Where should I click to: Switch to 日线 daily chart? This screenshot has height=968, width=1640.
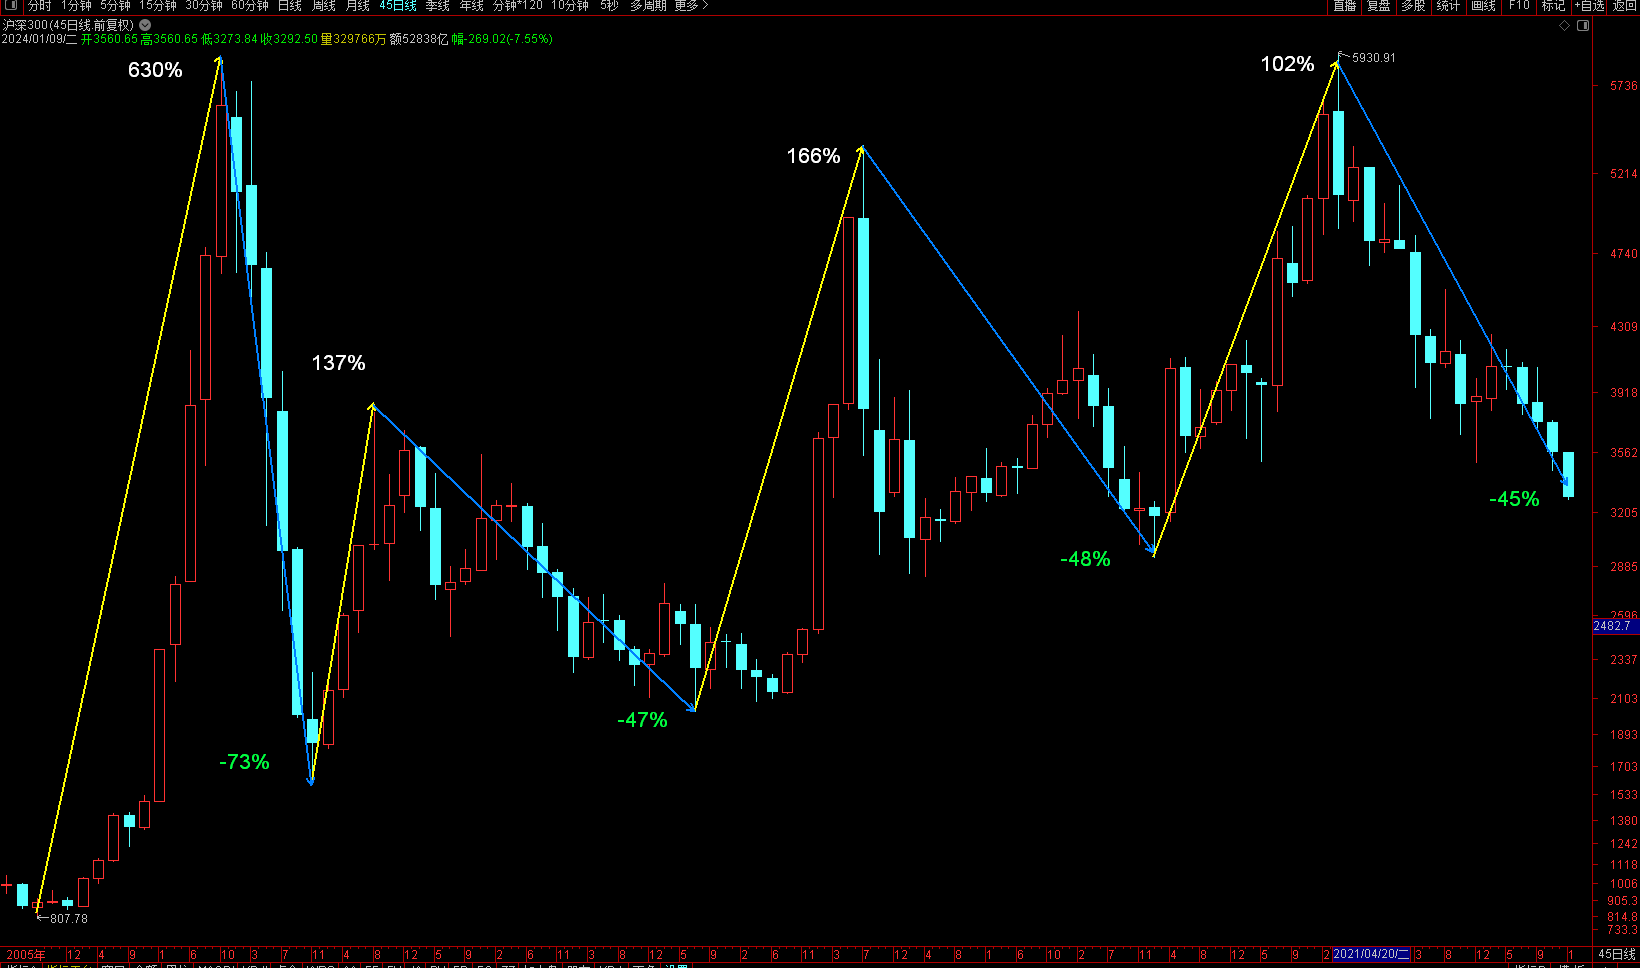point(290,5)
